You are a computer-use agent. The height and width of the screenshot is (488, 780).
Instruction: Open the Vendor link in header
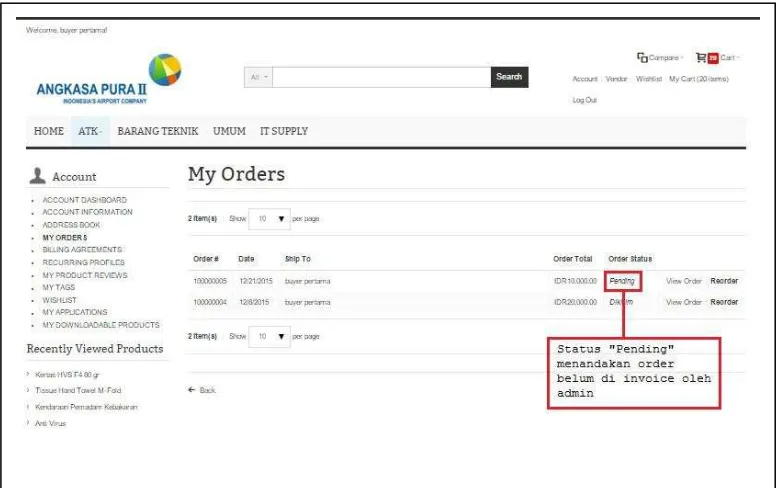tap(616, 79)
